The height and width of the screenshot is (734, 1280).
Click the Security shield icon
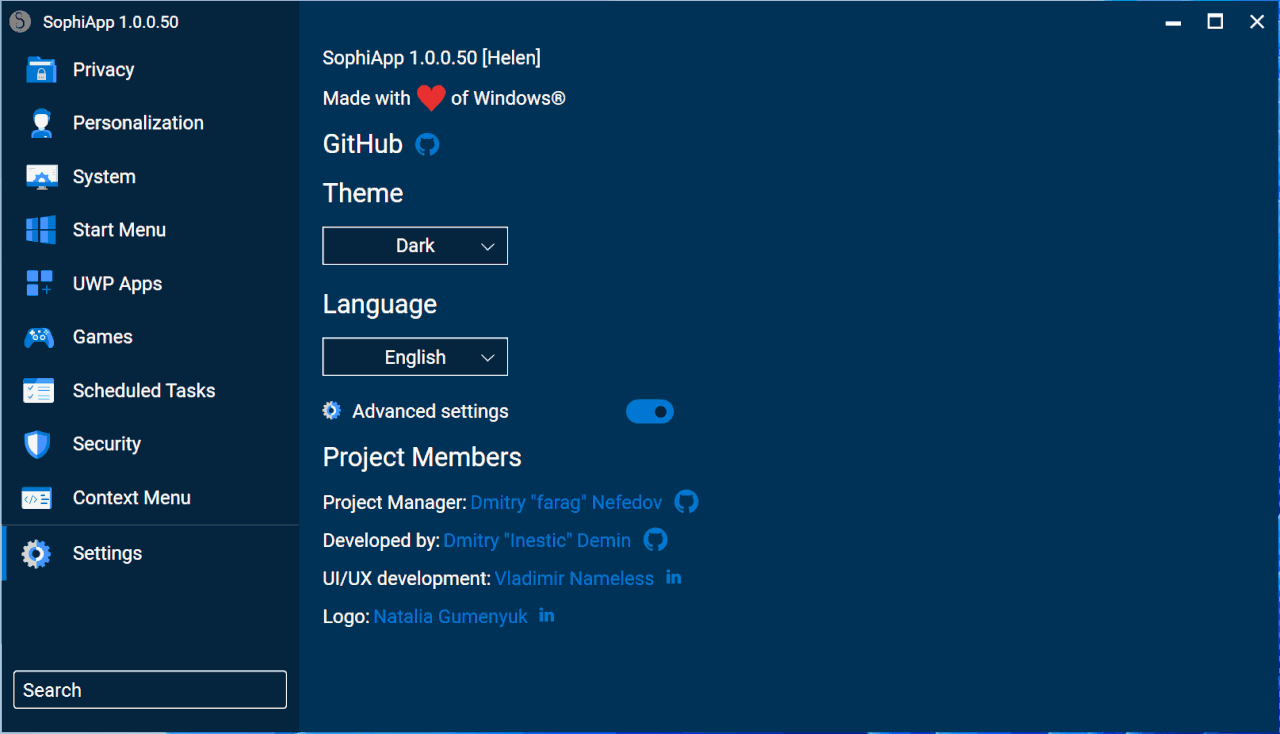click(x=38, y=444)
